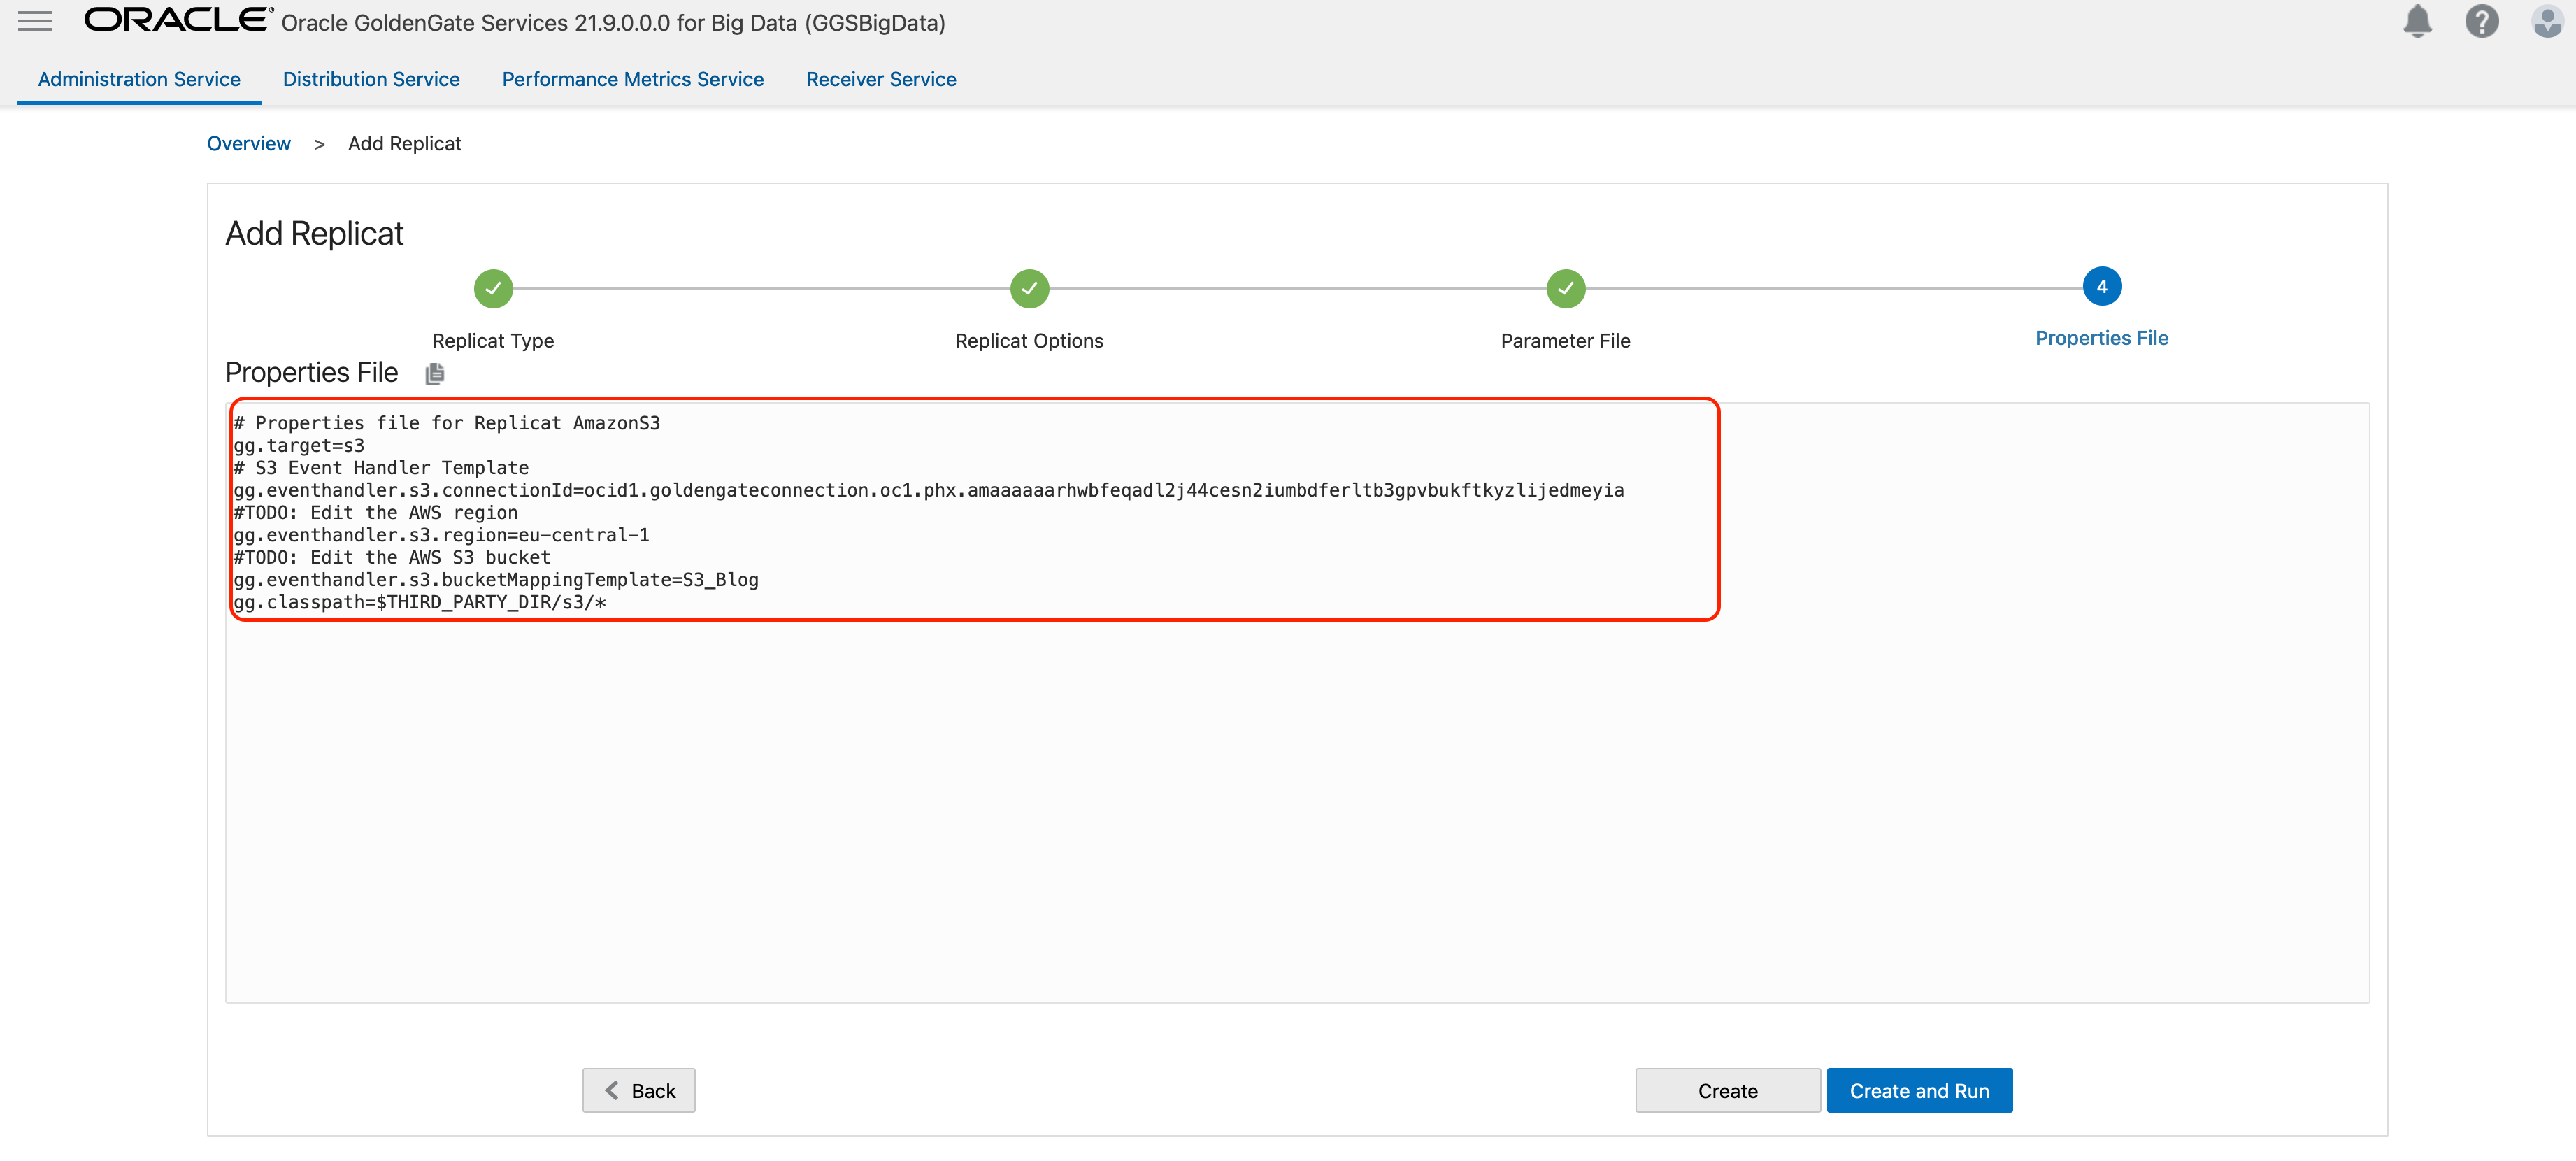Click the Create and Run button
This screenshot has width=2576, height=1161.
pos(1919,1090)
